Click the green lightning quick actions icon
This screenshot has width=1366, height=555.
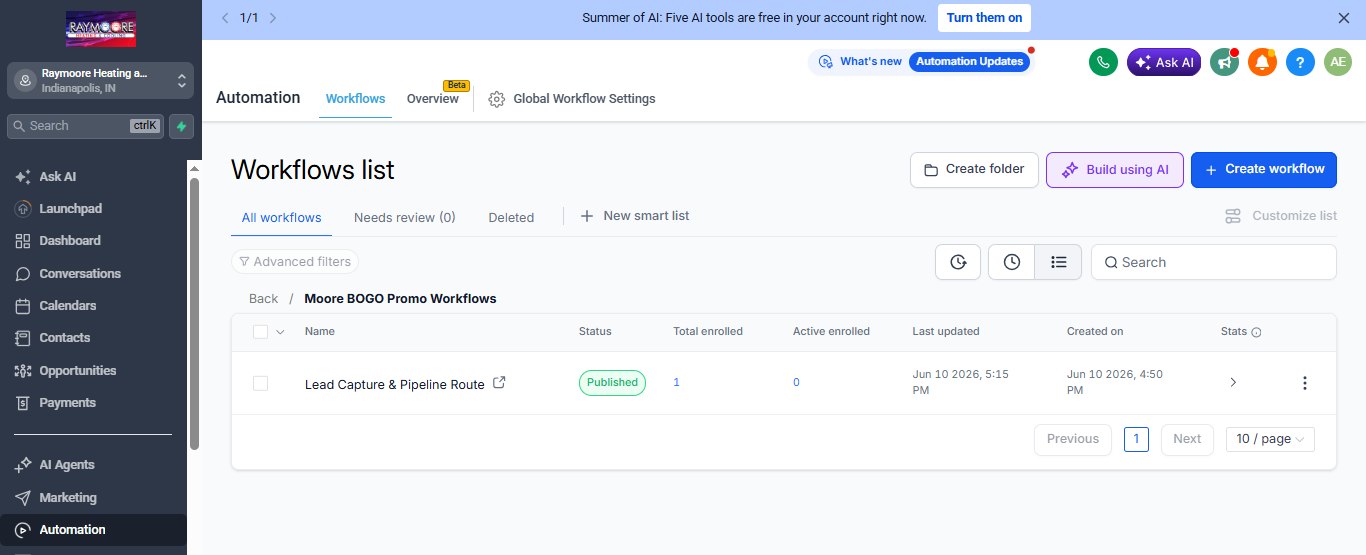pos(181,126)
